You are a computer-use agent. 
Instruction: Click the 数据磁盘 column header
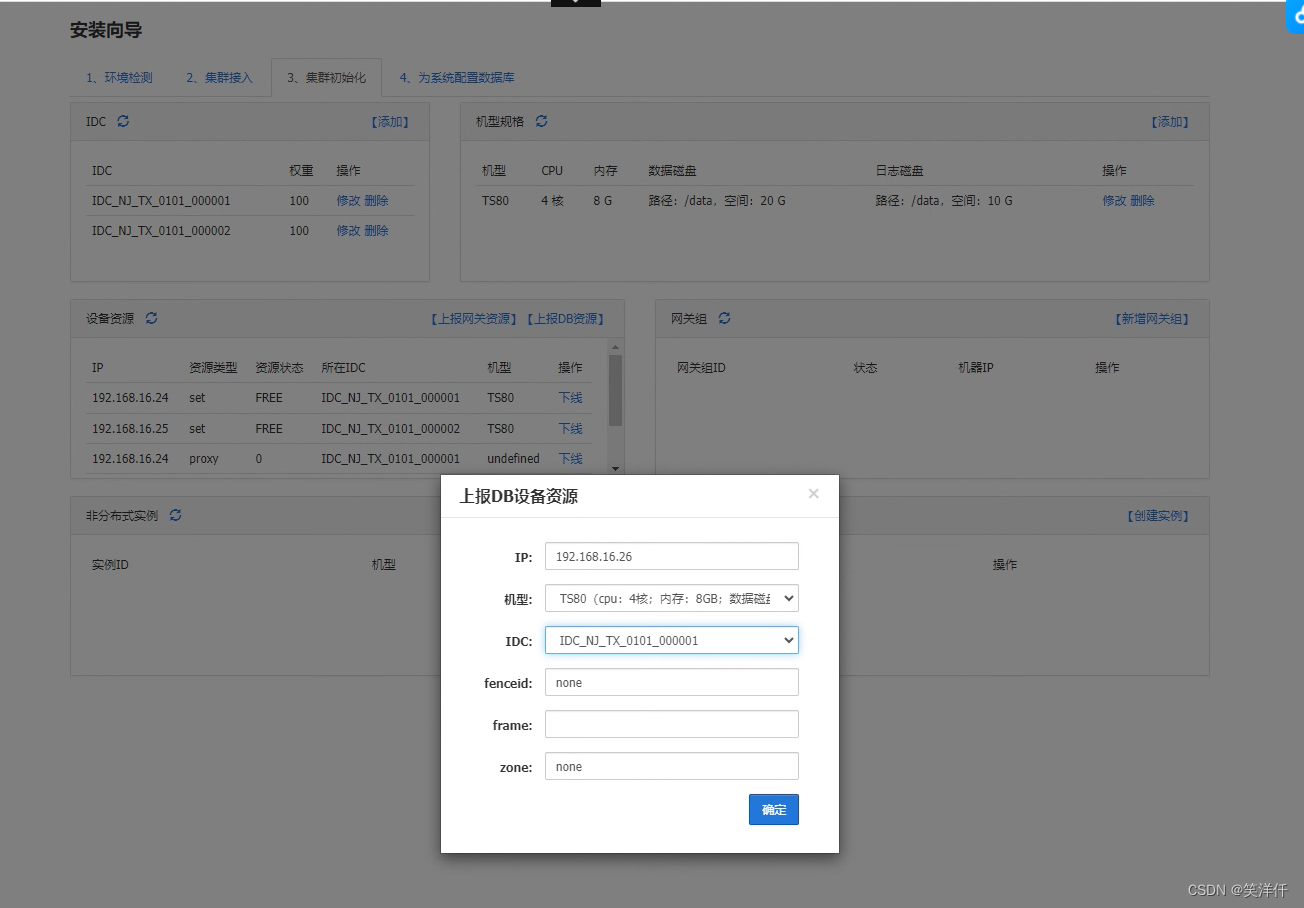(x=672, y=171)
